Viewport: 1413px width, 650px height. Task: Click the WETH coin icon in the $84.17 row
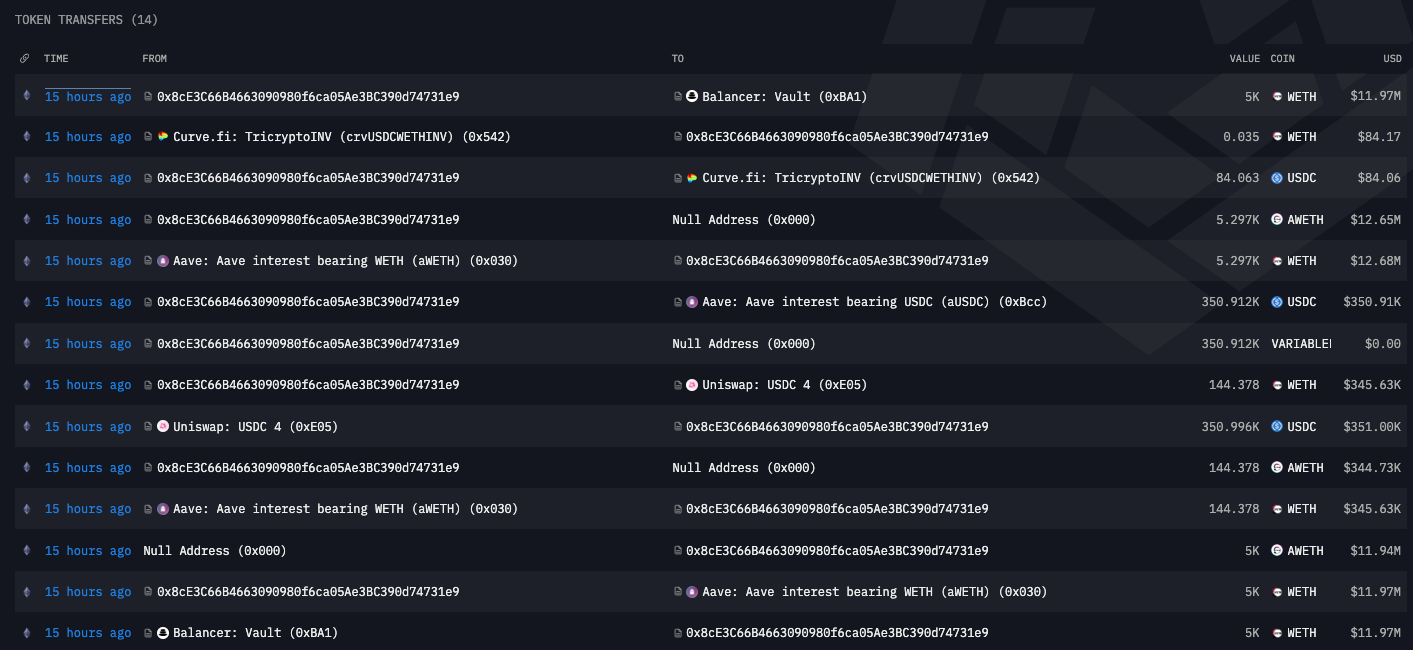[1277, 137]
